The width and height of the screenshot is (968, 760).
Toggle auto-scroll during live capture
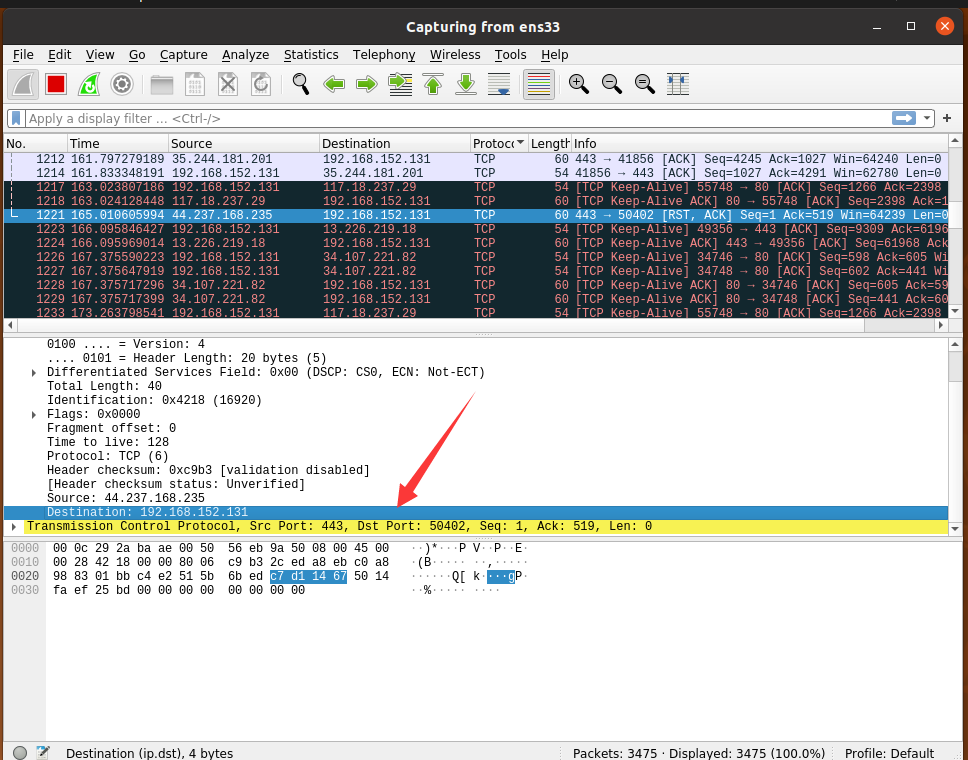499,85
